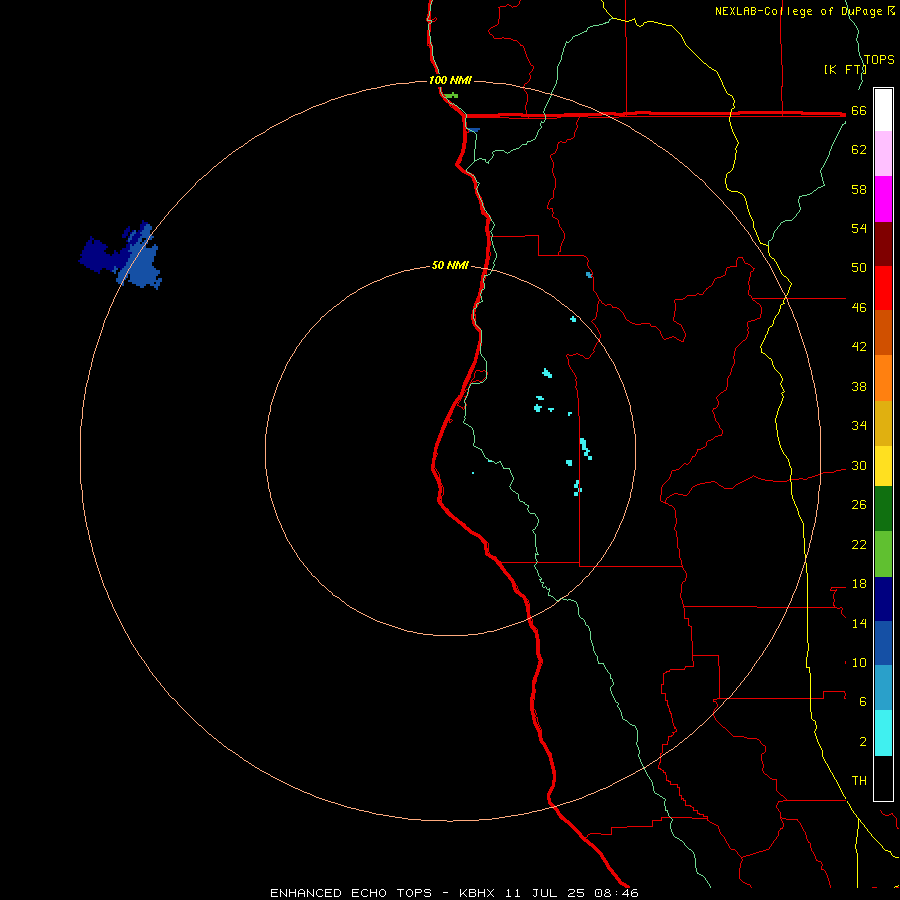Click the legend value "50"

click(859, 268)
